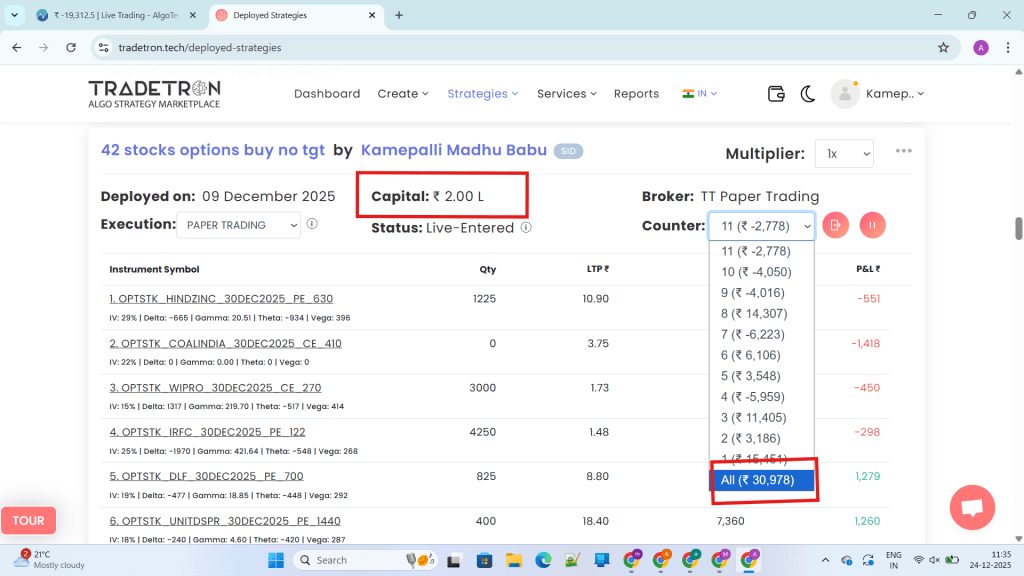1024x576 pixels.
Task: Open the Kamepalli Madhu Babu author link
Action: click(x=453, y=150)
